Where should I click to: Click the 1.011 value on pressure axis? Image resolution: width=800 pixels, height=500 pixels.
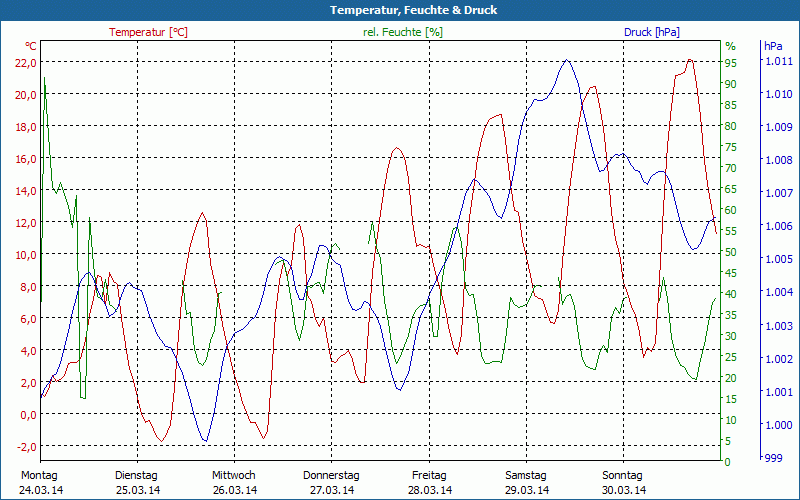click(778, 62)
